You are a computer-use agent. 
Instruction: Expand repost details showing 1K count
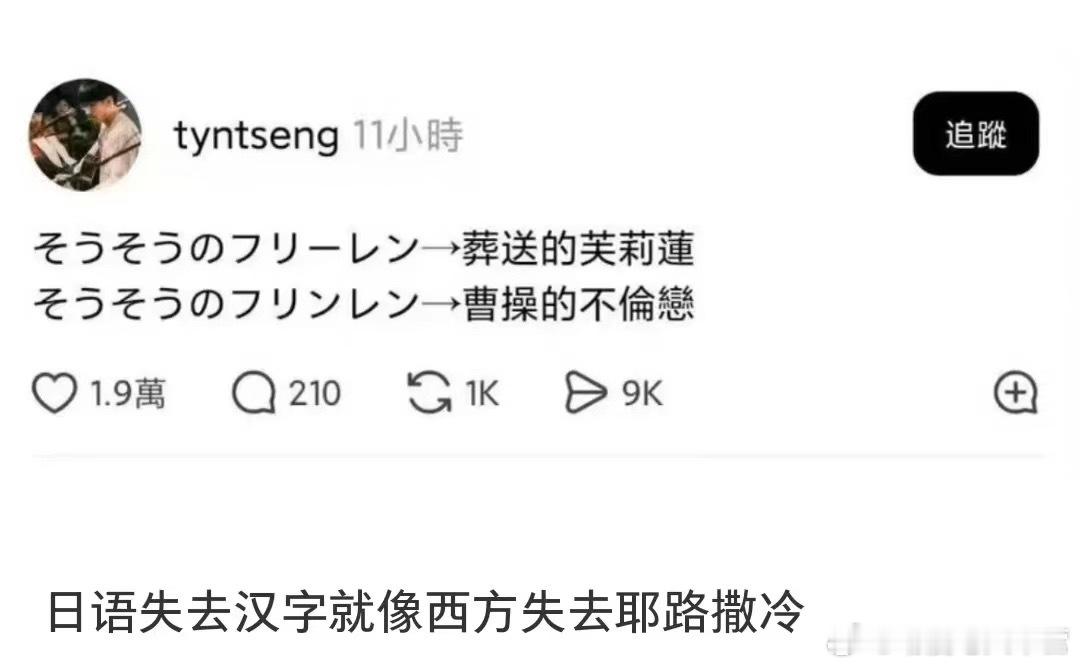tap(482, 393)
